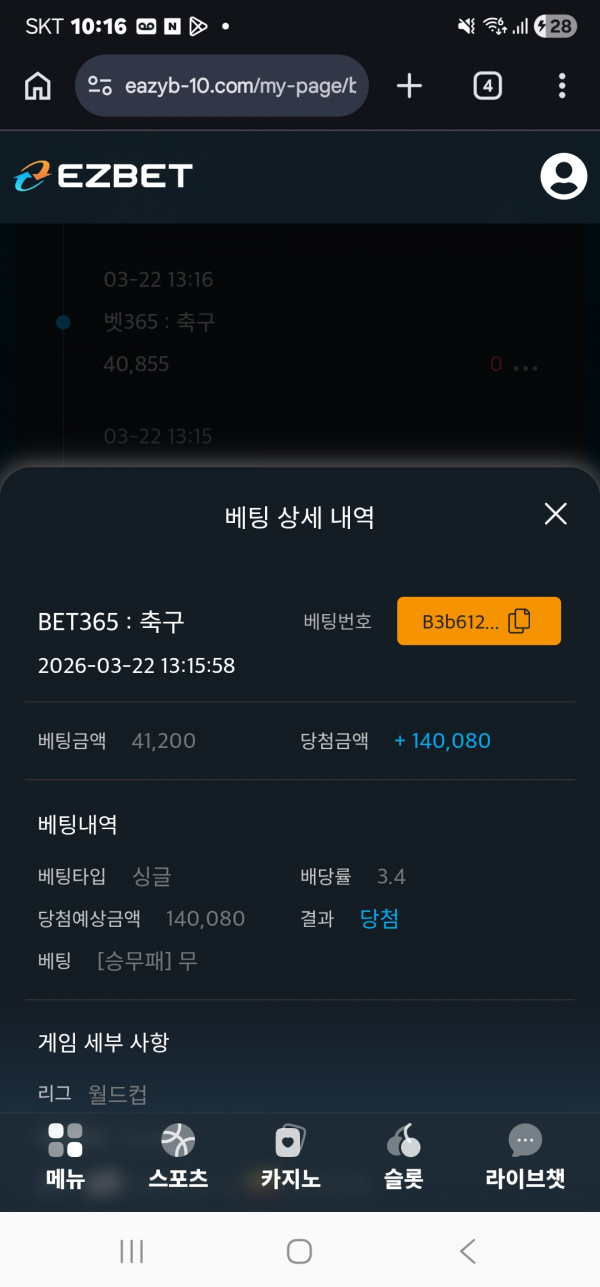Tap the site info icon in address bar

click(100, 86)
